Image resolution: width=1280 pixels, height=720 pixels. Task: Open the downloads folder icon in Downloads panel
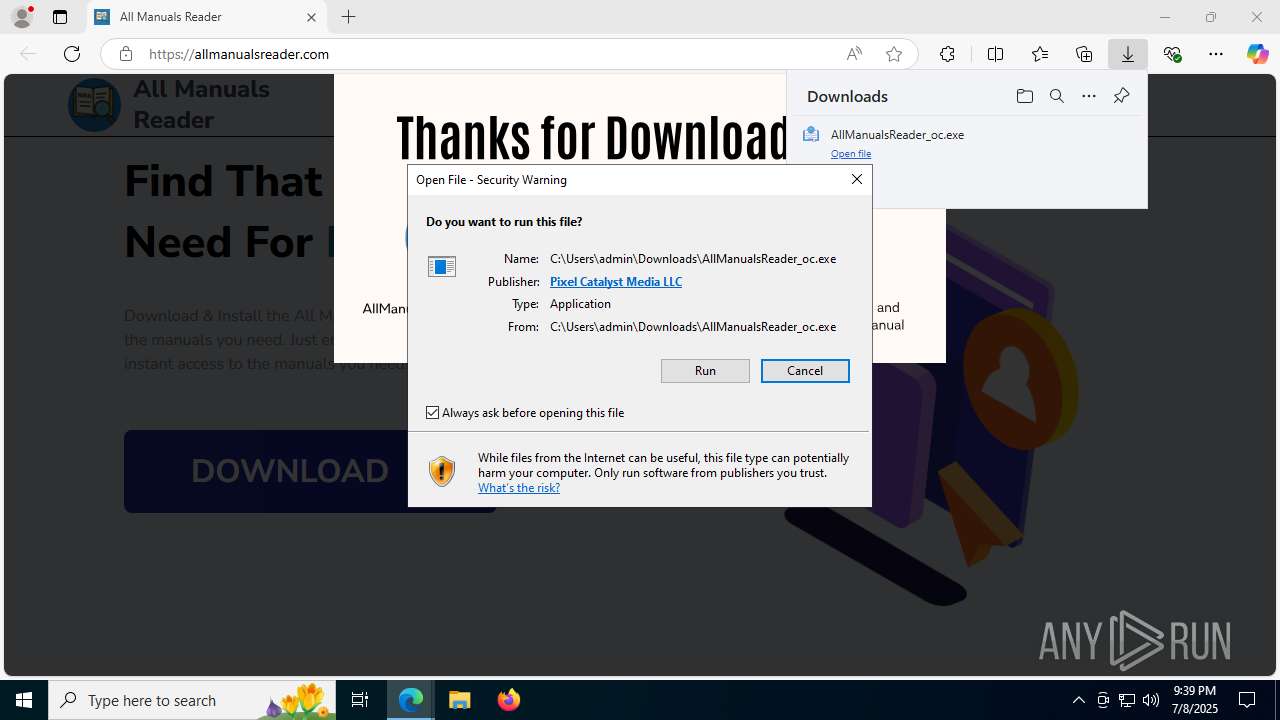pos(1024,96)
